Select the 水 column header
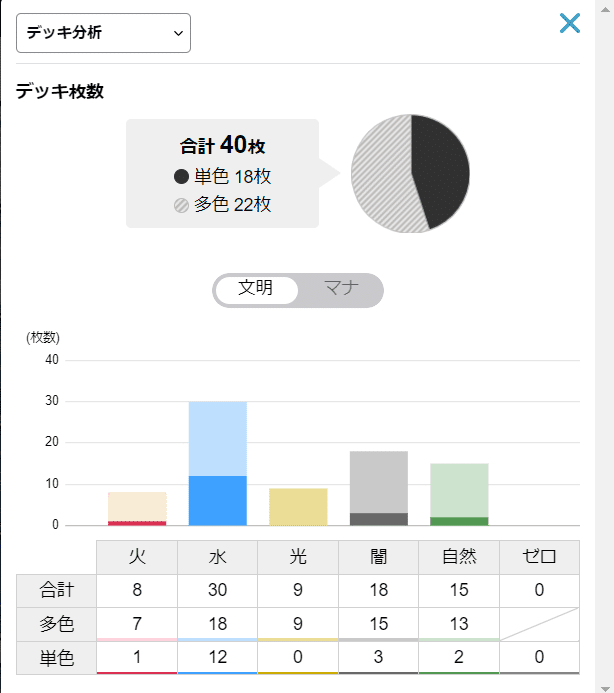 [218, 557]
